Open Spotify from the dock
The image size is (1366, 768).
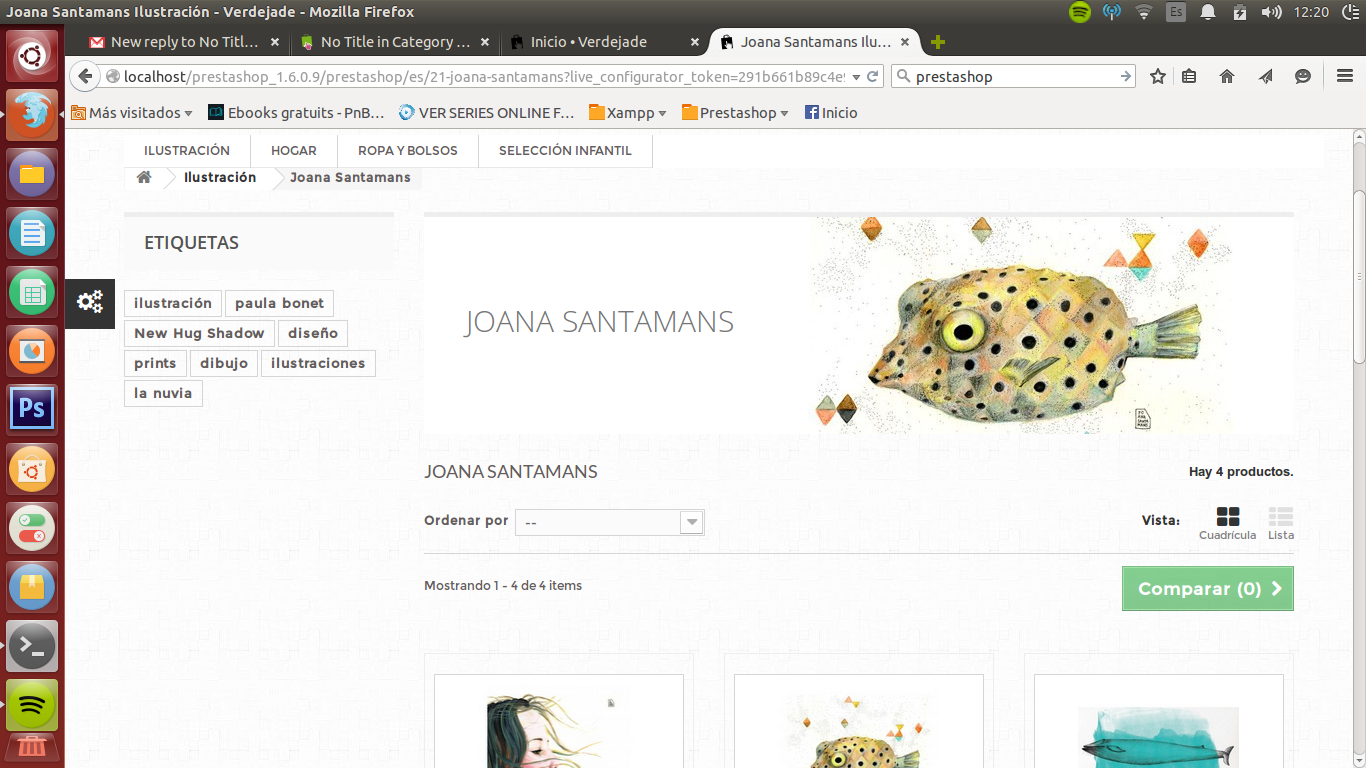click(33, 705)
